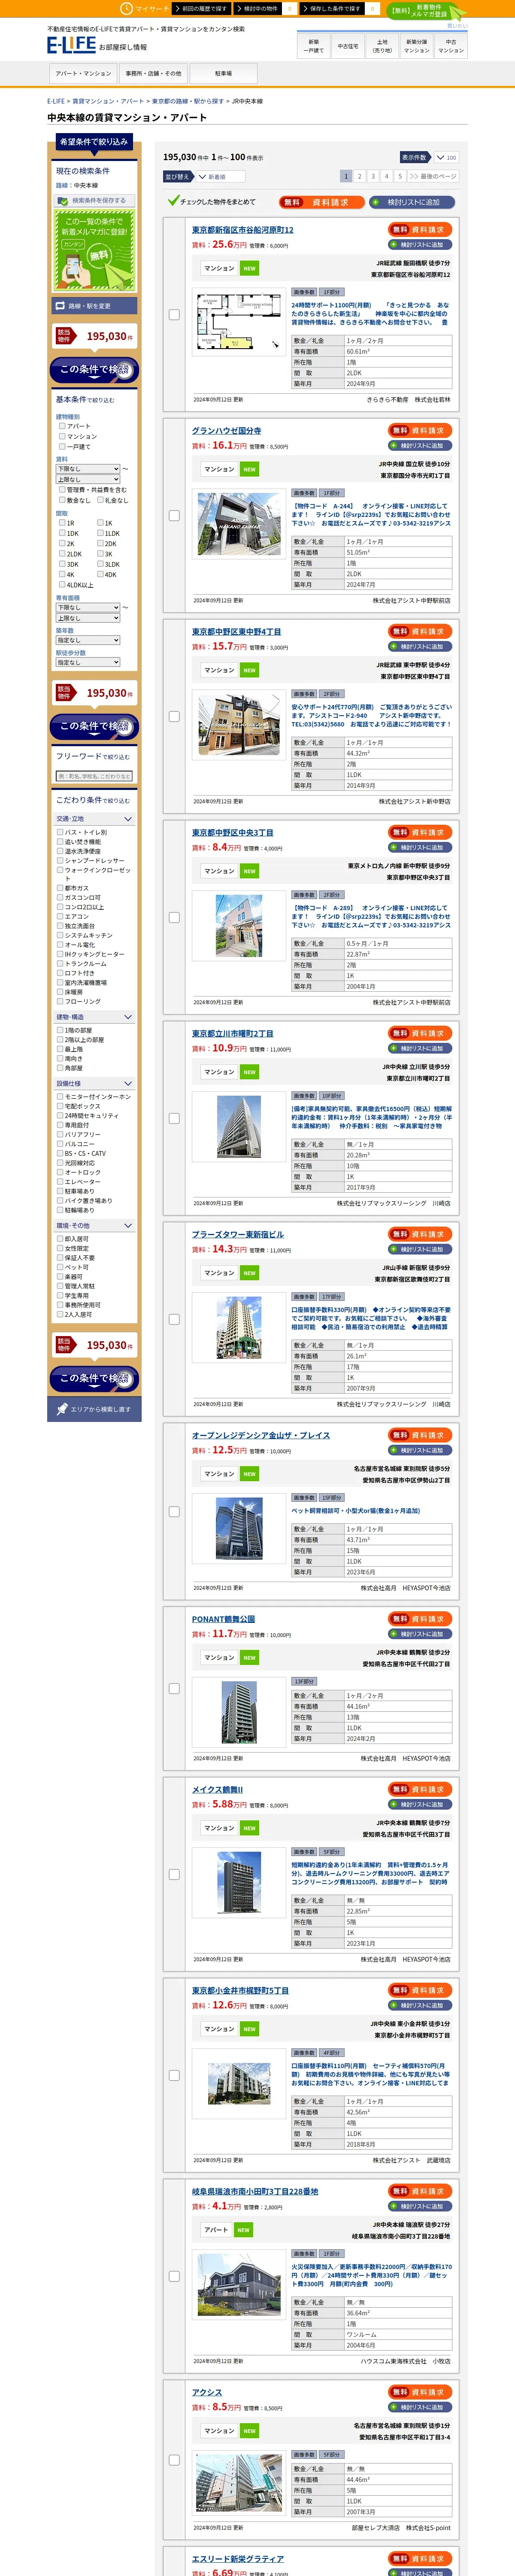
Task: Click この条件で検索 above エリアから検索し直す
Action: point(95,1378)
